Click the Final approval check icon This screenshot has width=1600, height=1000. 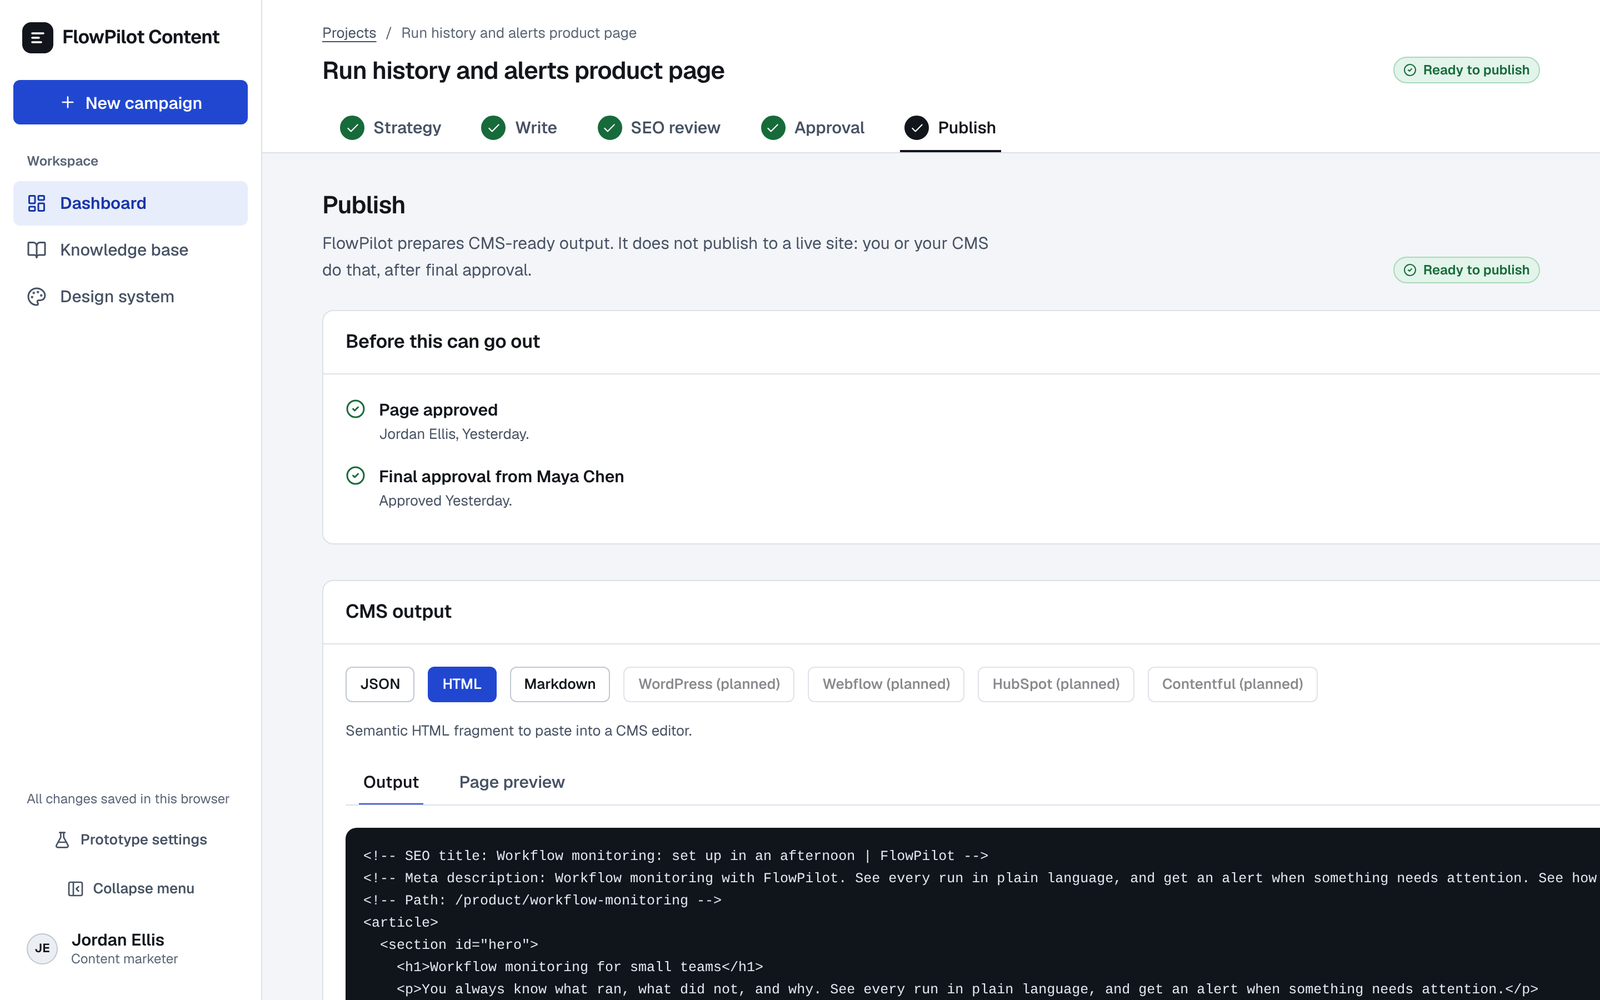(x=355, y=476)
